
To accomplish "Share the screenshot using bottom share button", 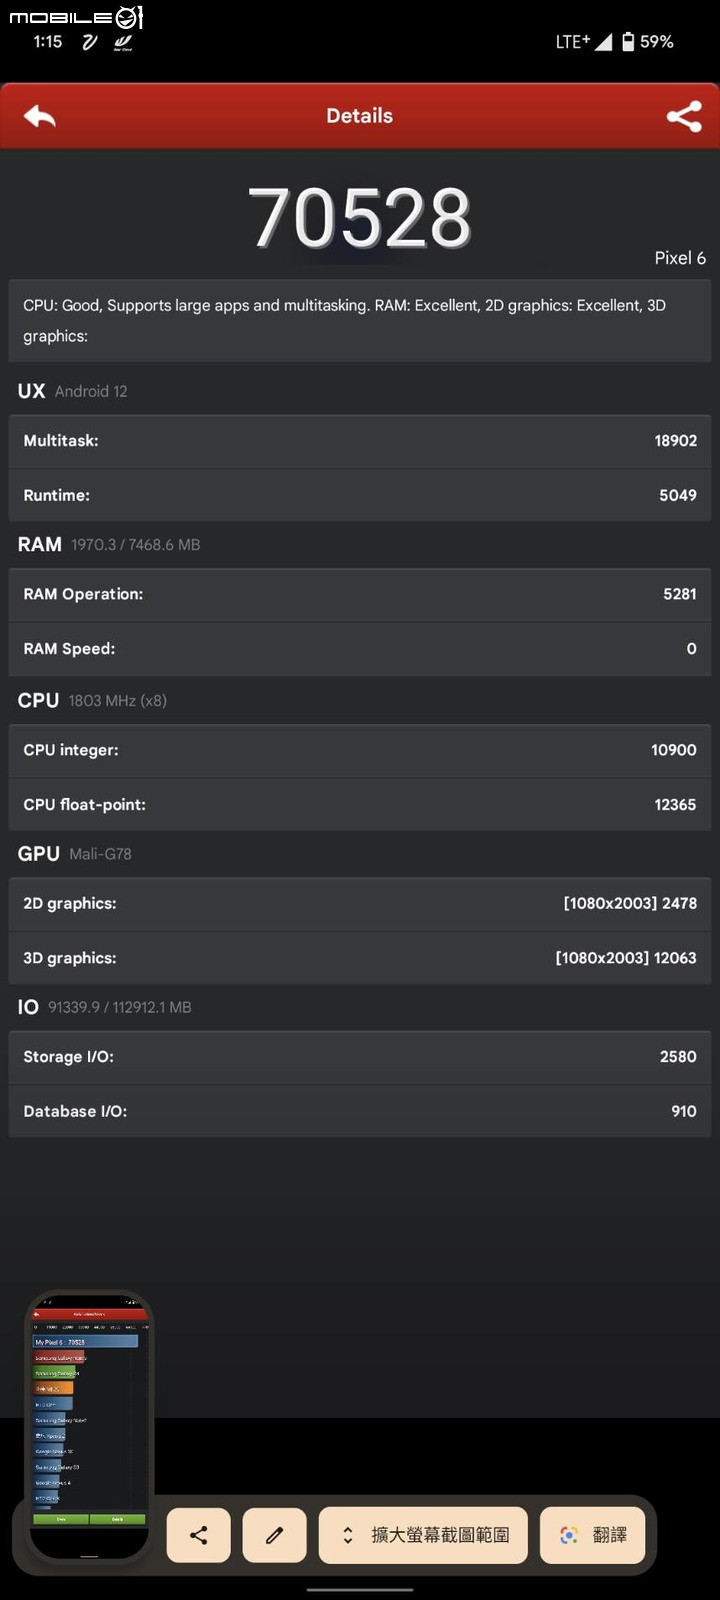I will pyautogui.click(x=198, y=1535).
